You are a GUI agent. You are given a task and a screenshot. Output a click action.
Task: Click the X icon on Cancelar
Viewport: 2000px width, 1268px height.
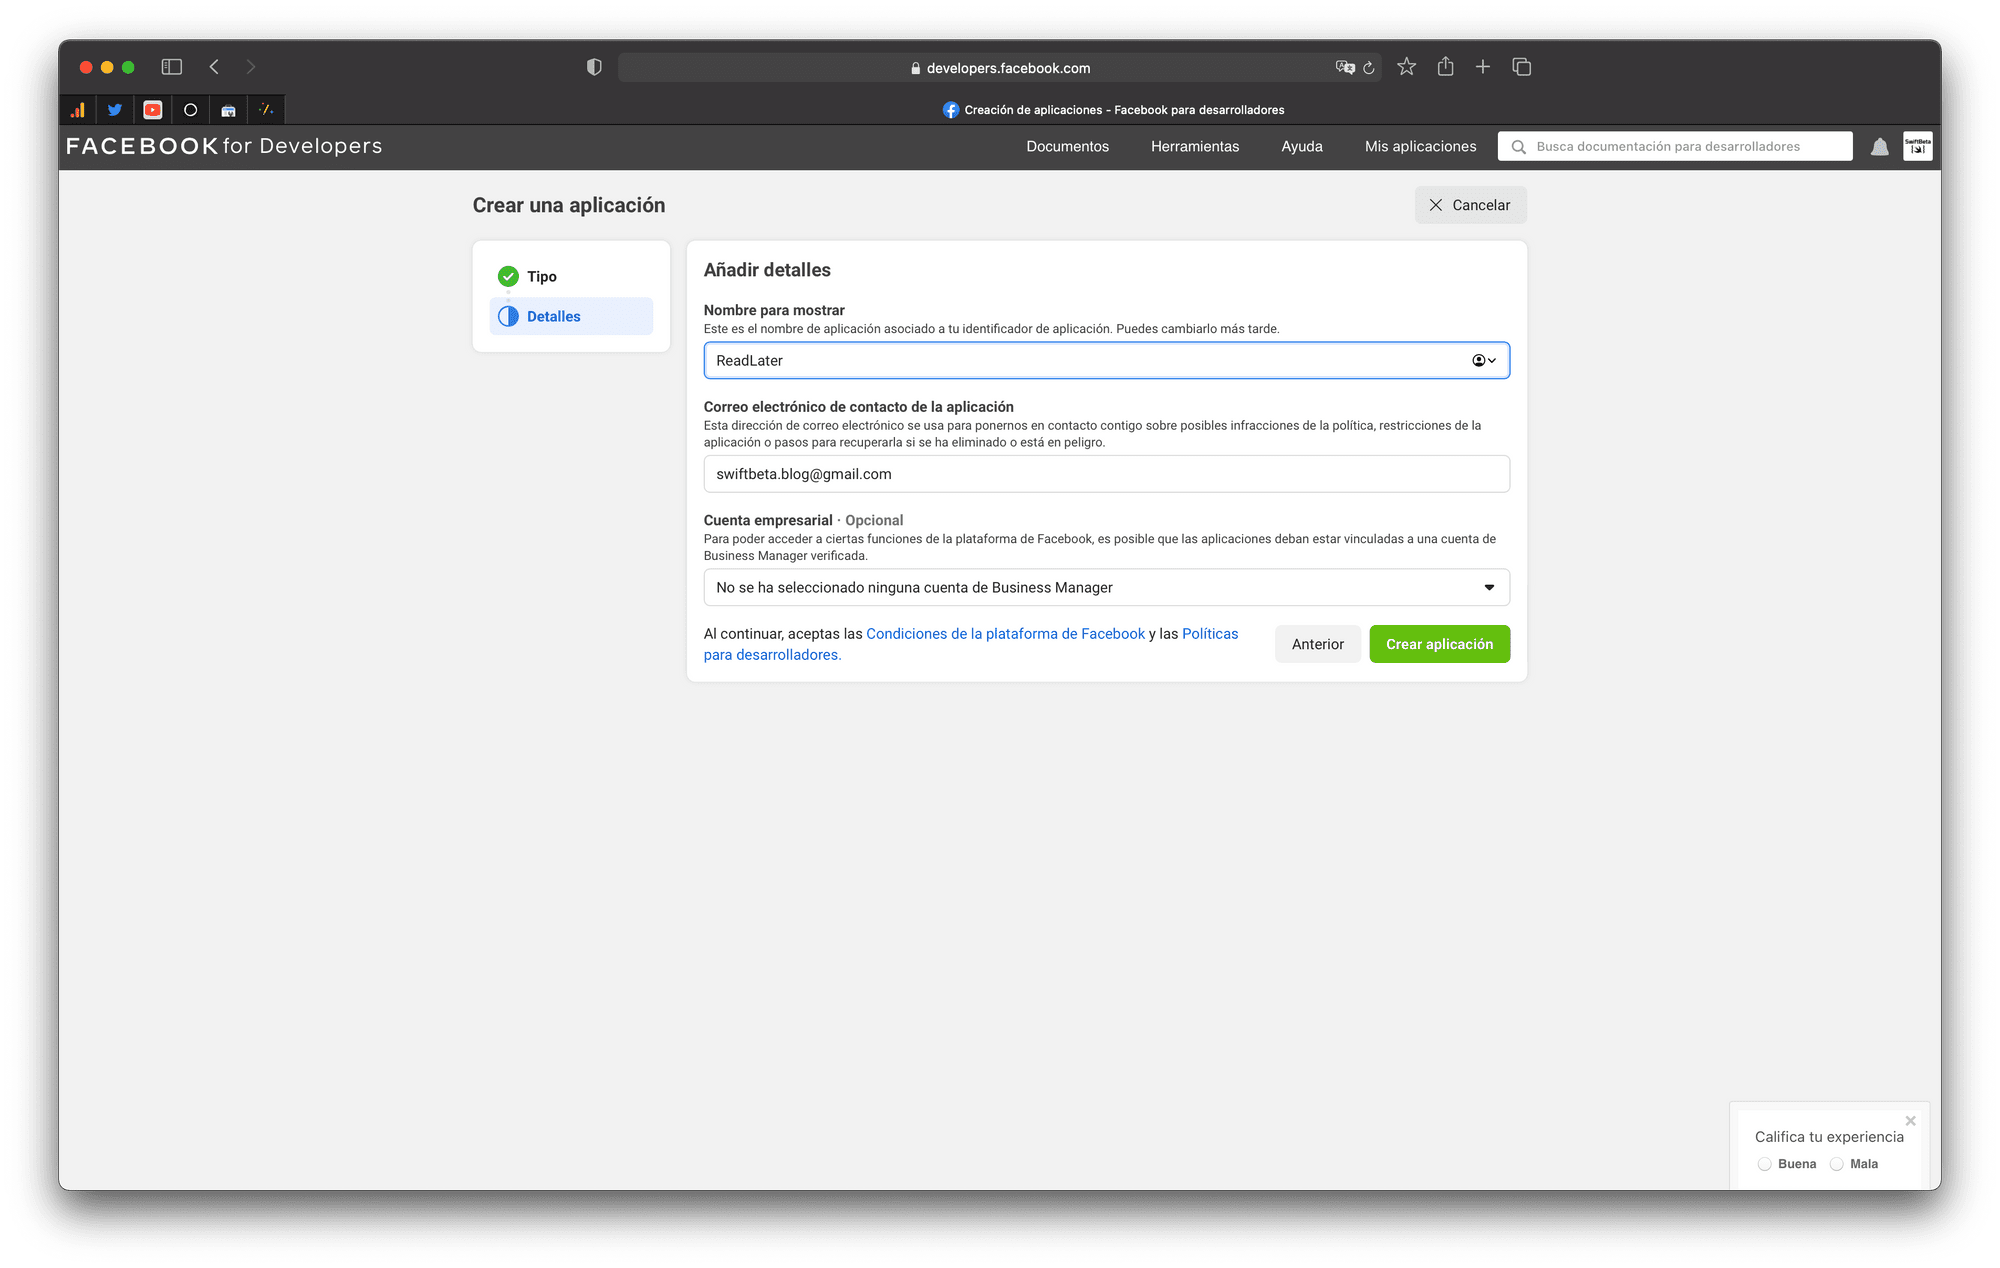click(1436, 205)
